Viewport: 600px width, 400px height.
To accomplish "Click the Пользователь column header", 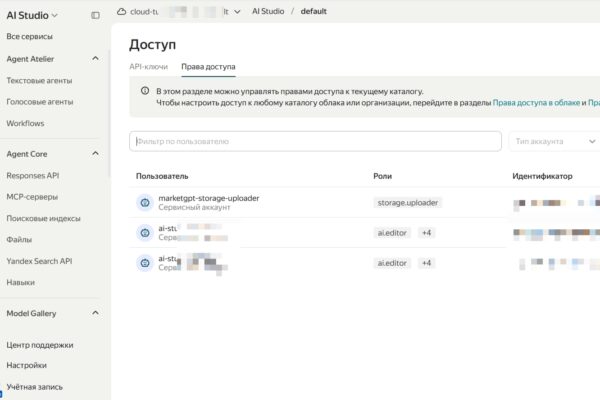I will (162, 176).
